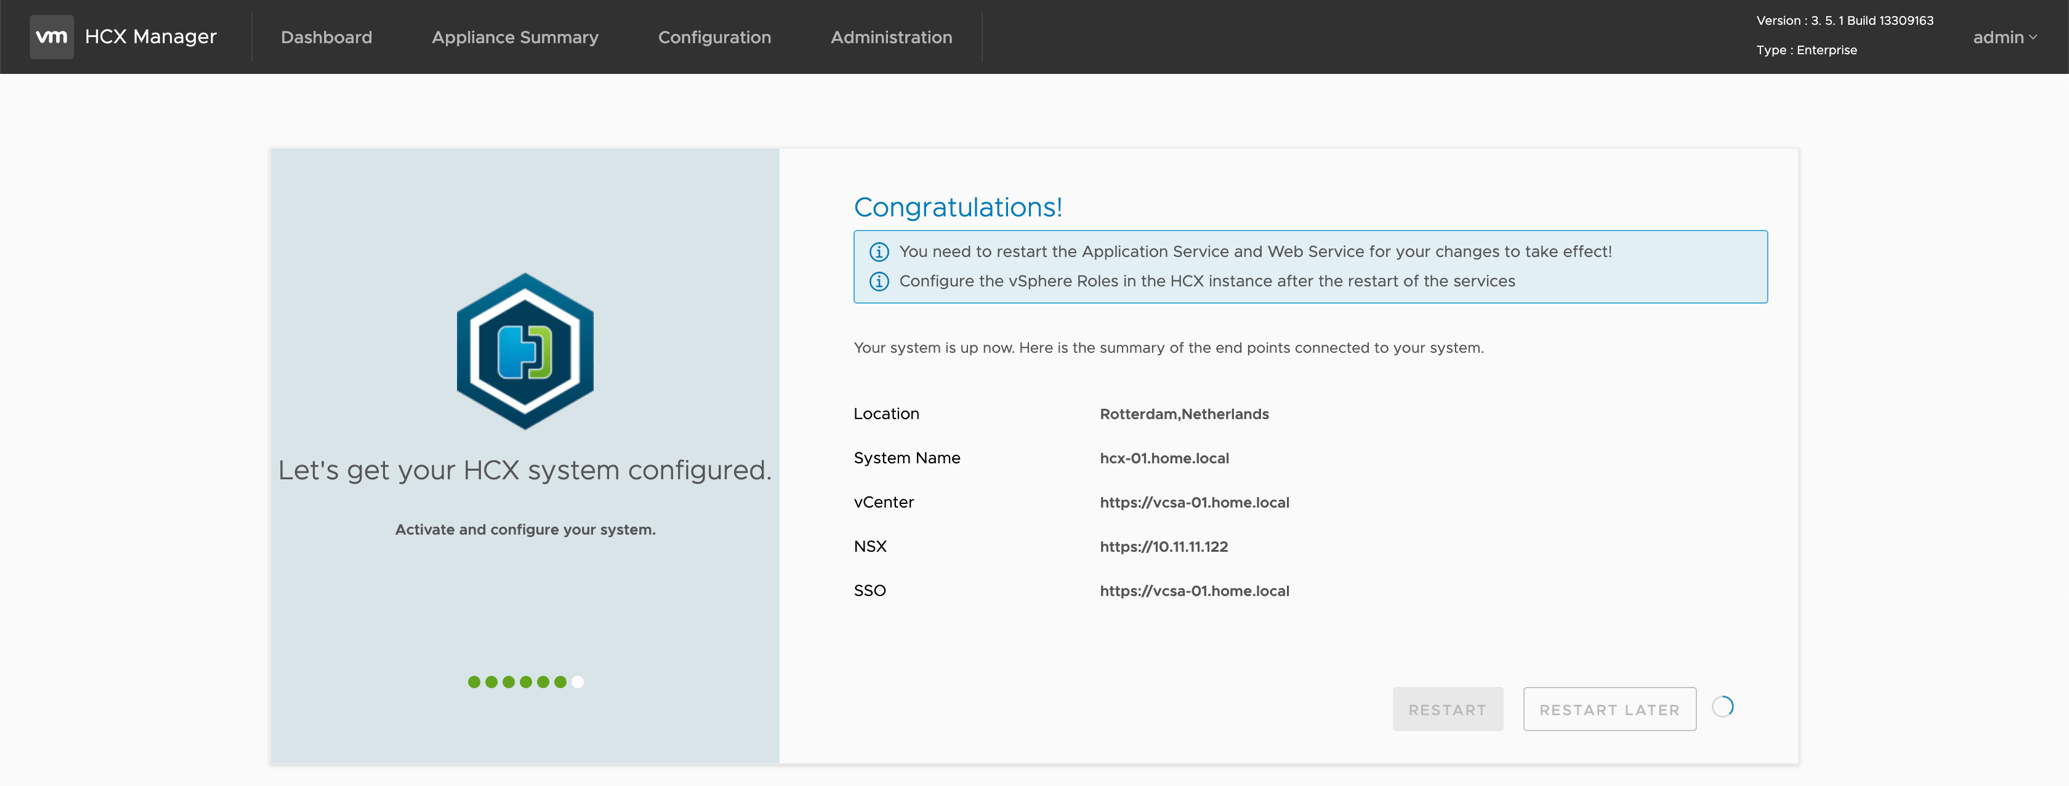The height and width of the screenshot is (786, 2069).
Task: Switch to Administration section
Action: pos(891,37)
